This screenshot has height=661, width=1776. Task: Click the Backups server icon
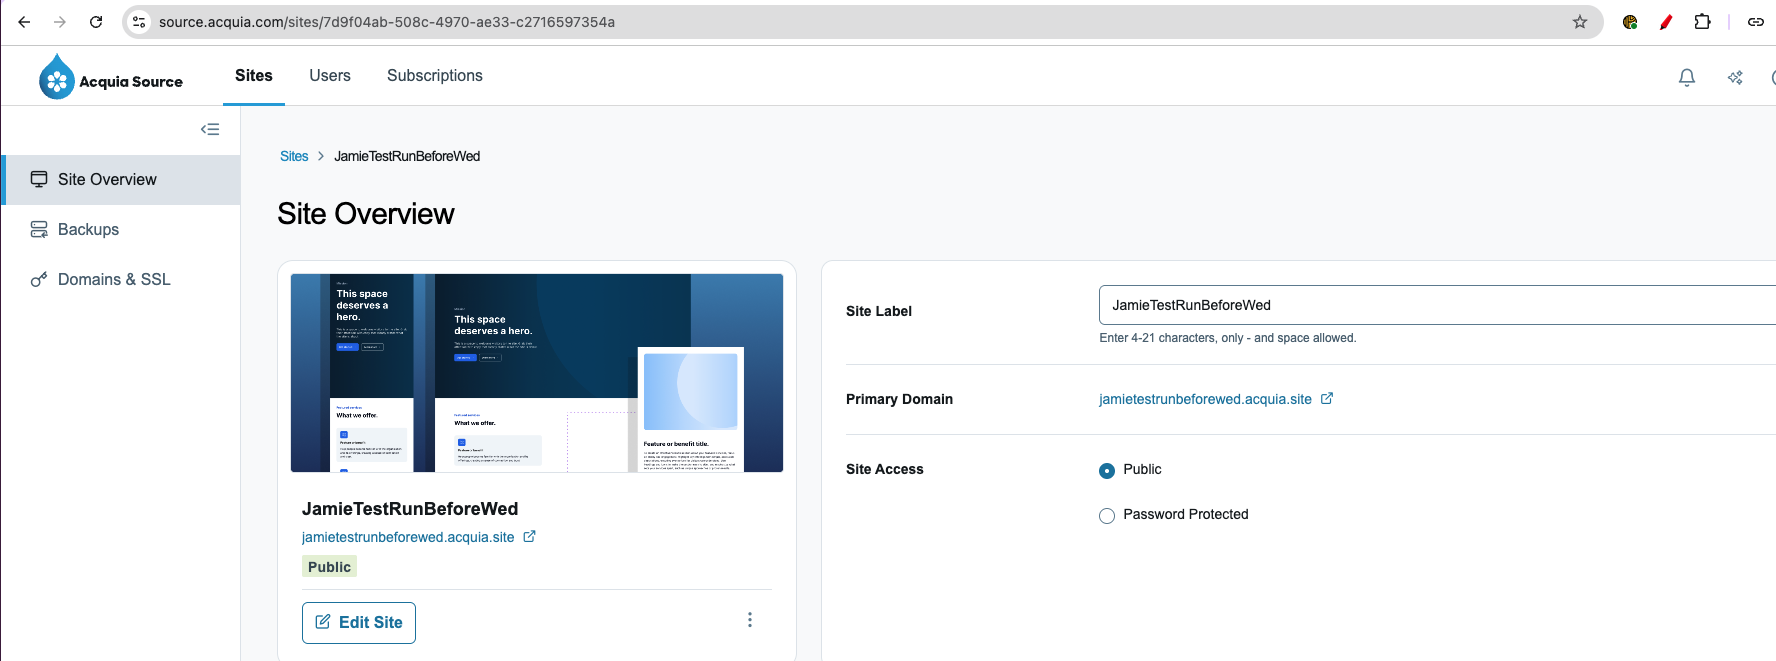tap(39, 229)
